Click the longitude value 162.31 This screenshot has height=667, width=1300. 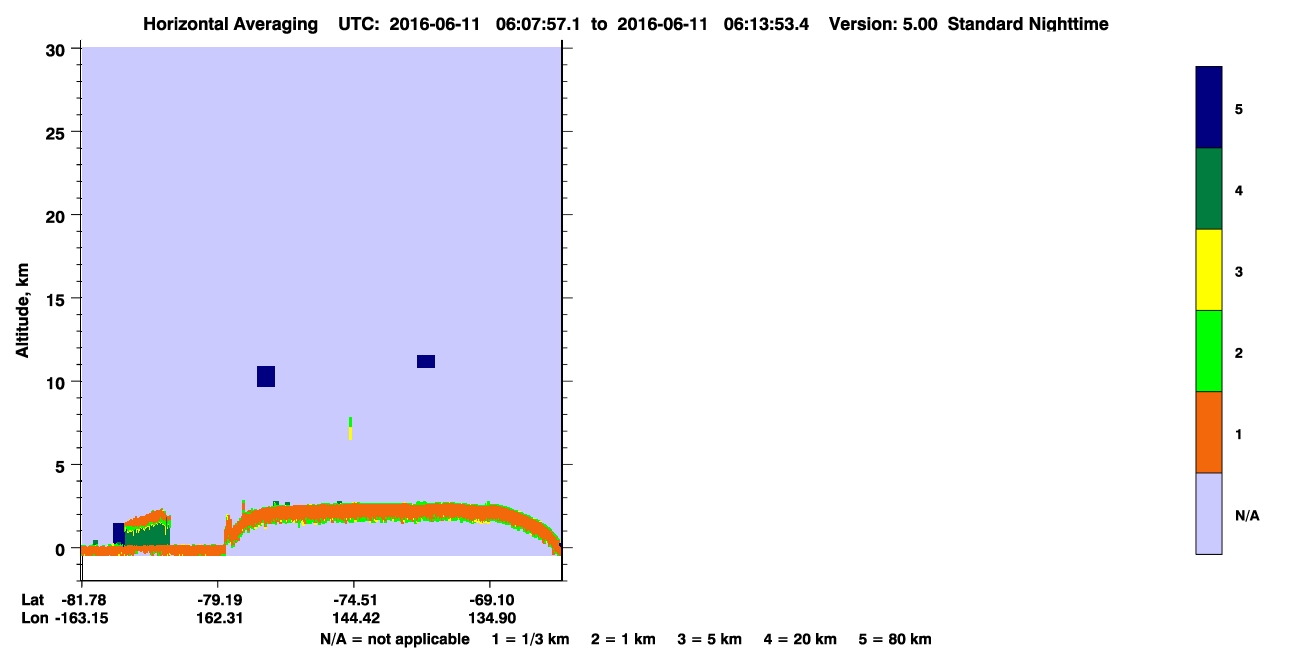(218, 618)
